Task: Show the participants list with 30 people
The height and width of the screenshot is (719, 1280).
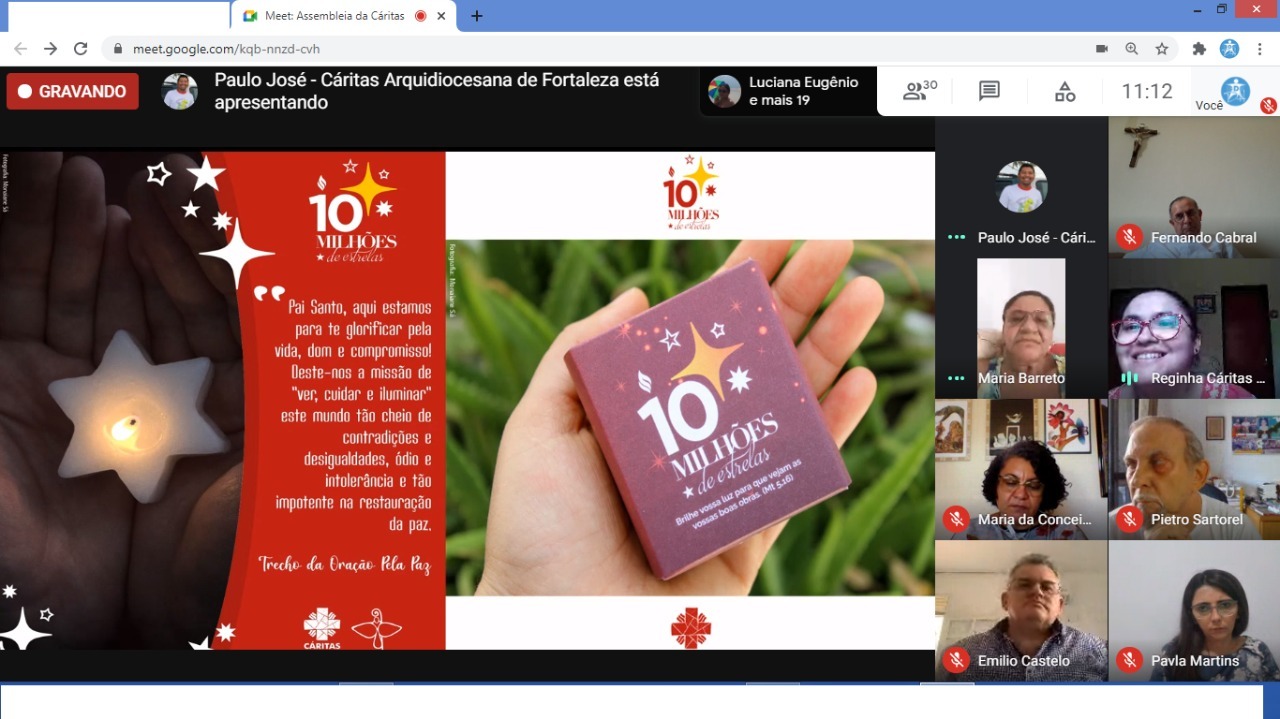Action: coord(920,91)
